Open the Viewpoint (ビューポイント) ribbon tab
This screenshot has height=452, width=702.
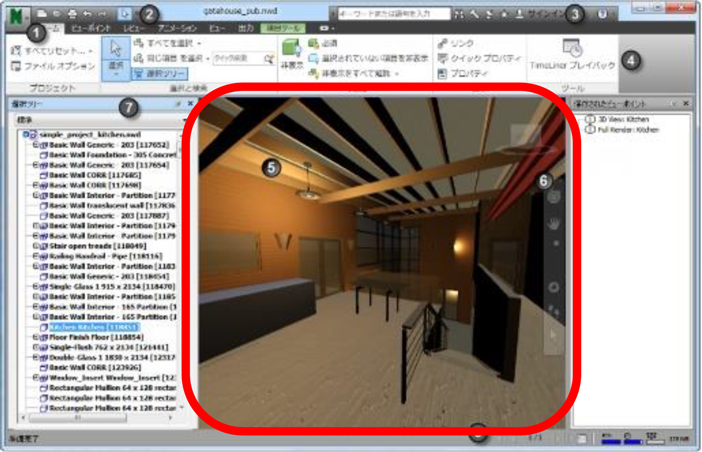[x=90, y=29]
